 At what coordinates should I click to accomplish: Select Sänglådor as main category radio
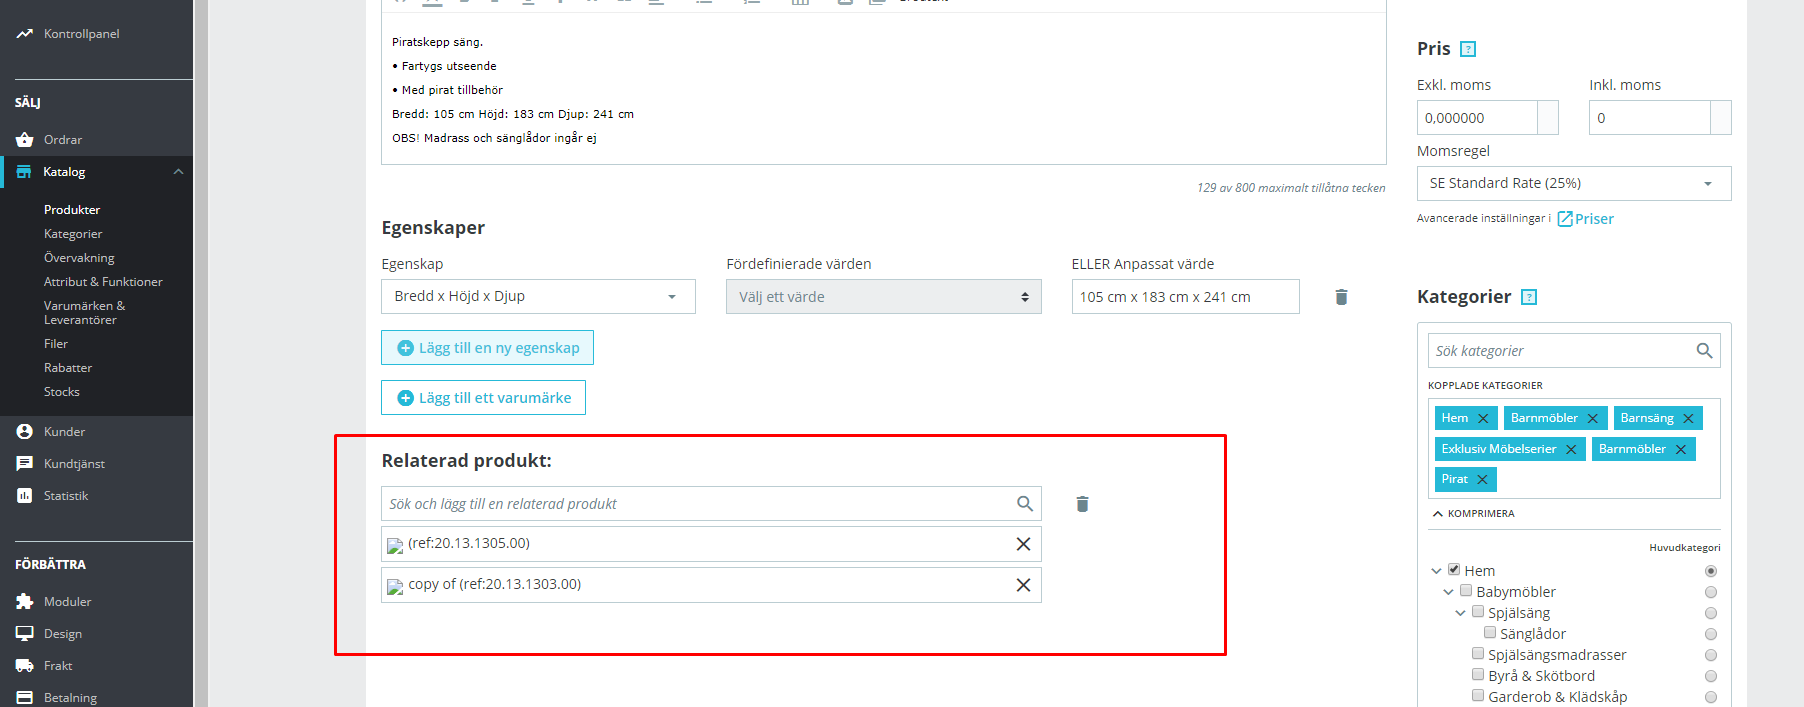coord(1711,634)
